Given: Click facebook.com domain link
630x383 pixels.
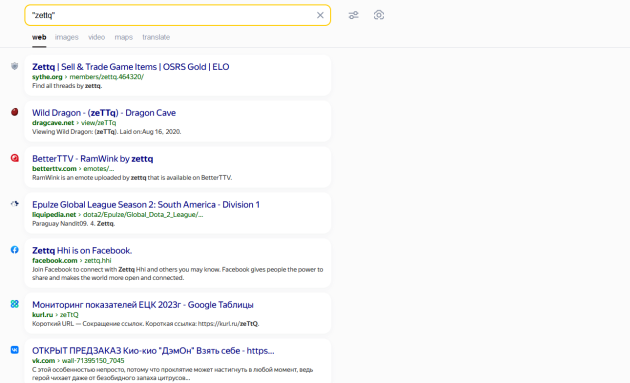Looking at the screenshot, I should click(x=55, y=260).
